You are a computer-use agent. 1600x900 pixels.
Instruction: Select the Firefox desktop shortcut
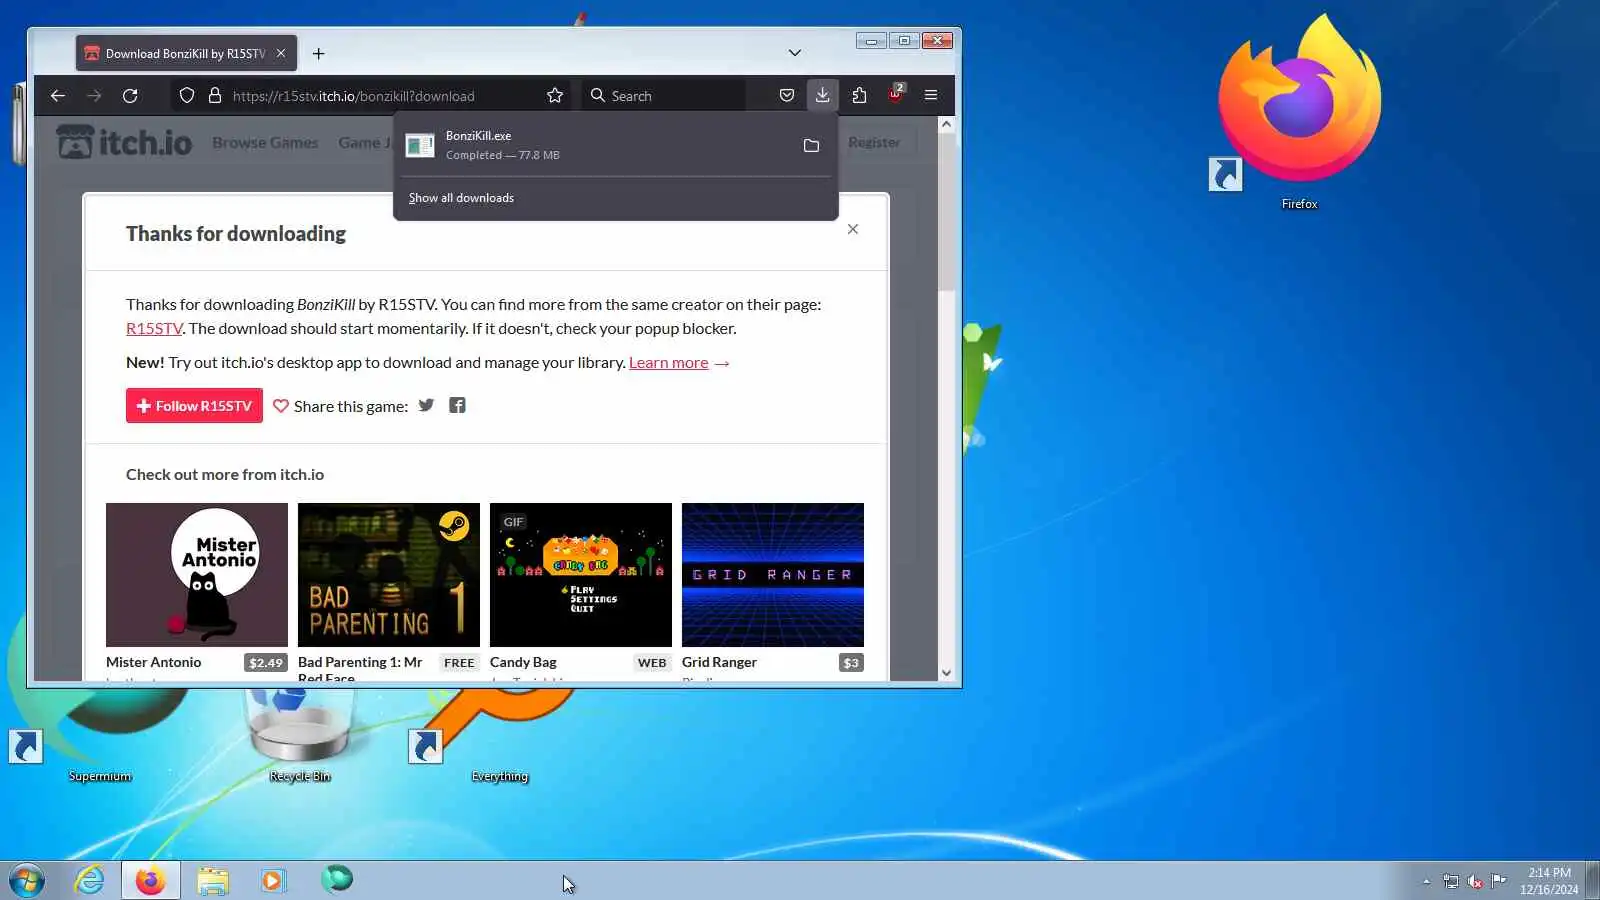pos(1299,113)
